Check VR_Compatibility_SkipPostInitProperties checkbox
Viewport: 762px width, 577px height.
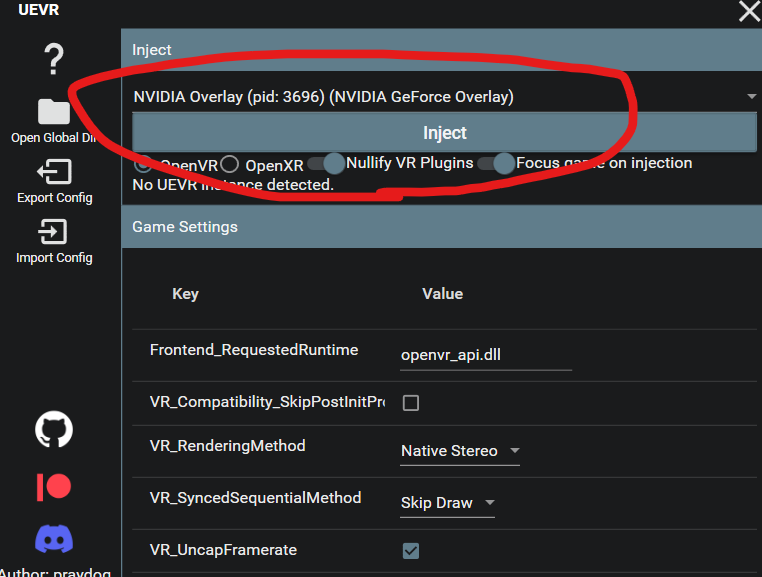click(411, 402)
